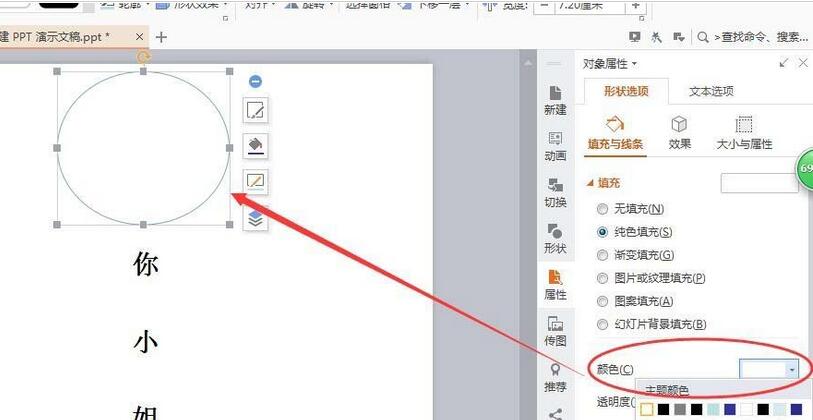Open the layer order stack tool

pos(256,220)
